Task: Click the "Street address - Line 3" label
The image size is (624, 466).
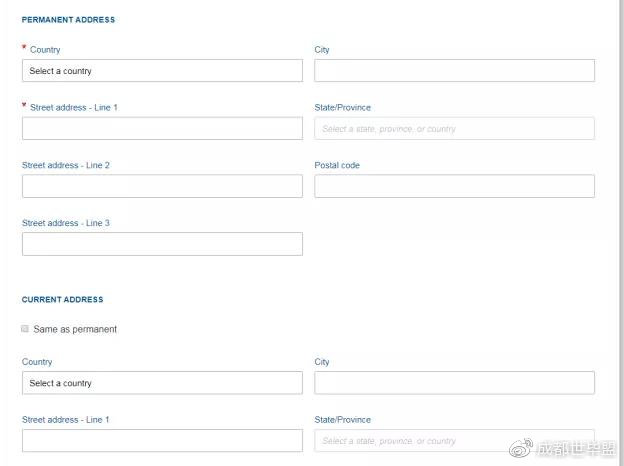Action: [x=66, y=223]
